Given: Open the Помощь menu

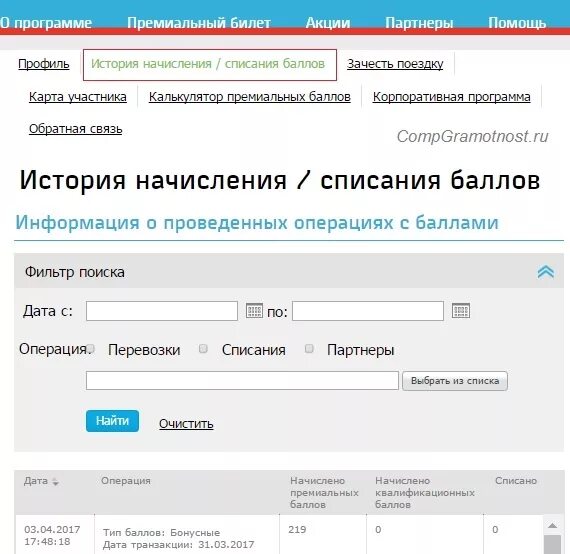Looking at the screenshot, I should (x=517, y=23).
